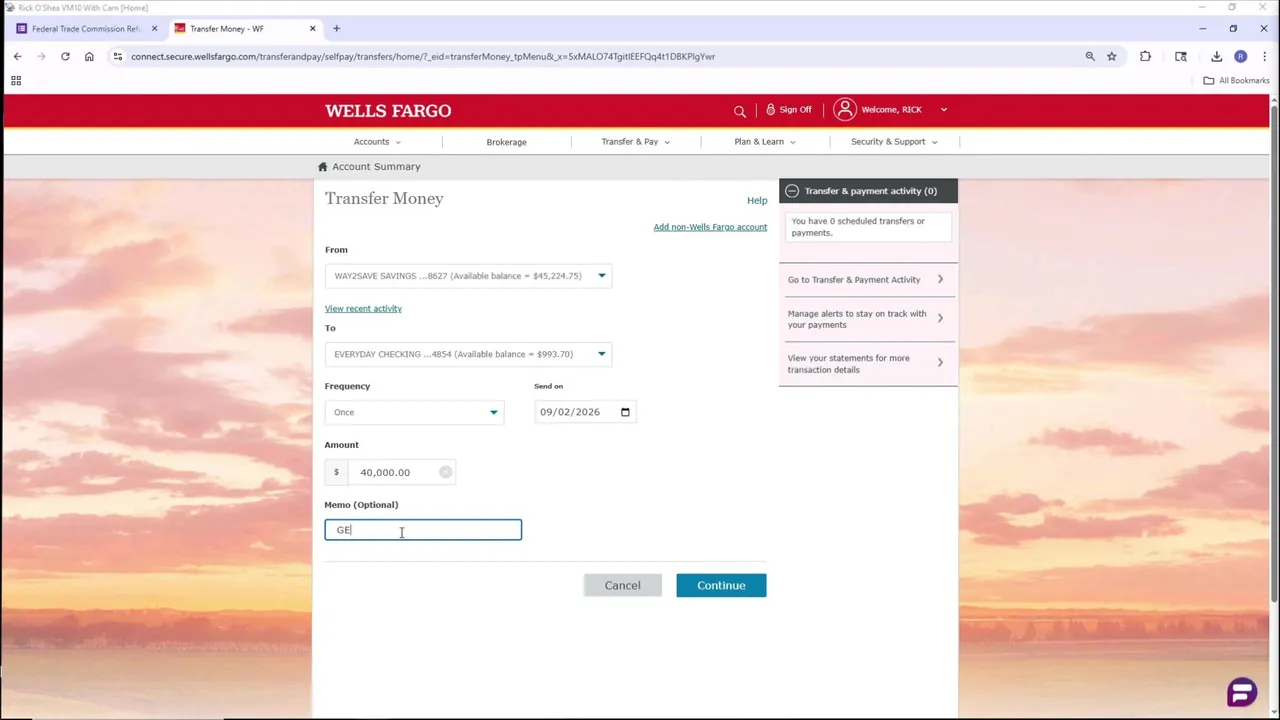Collapse Transfer & payment activity panel icon
The height and width of the screenshot is (720, 1280).
(x=792, y=191)
